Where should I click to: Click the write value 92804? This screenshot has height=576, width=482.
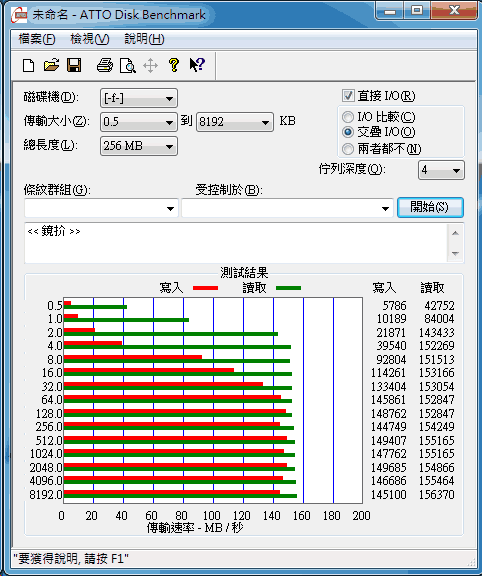tap(391, 359)
